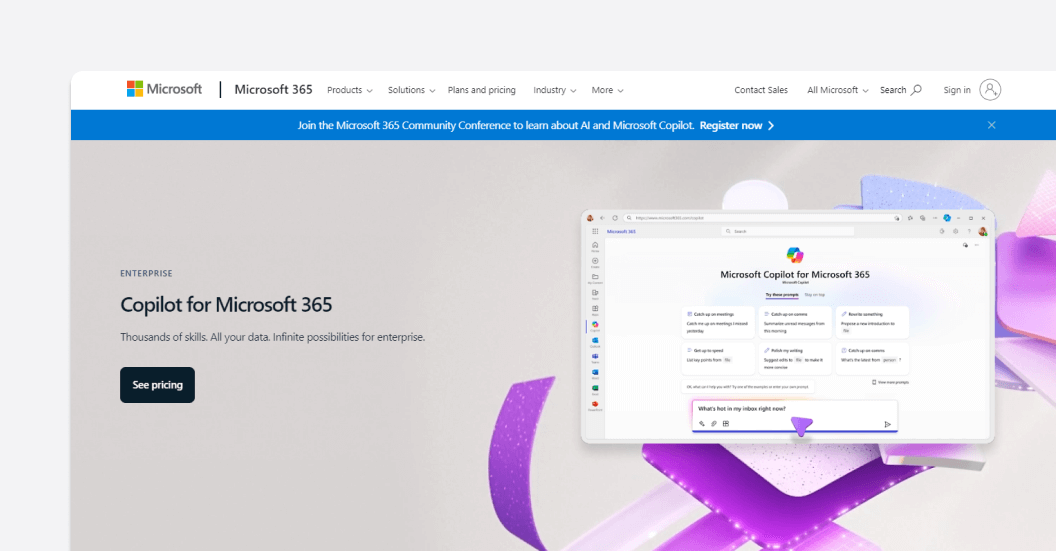Viewport: 1056px width, 551px height.
Task: Click the Polish my writing card
Action: [795, 358]
